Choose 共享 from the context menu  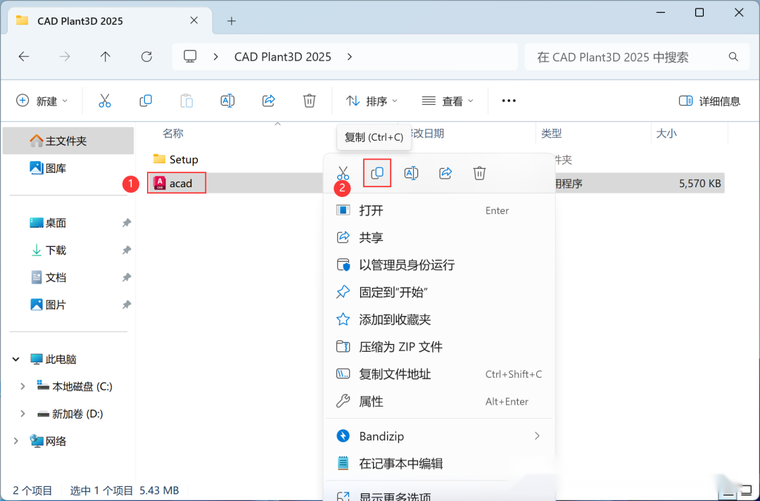439,237
